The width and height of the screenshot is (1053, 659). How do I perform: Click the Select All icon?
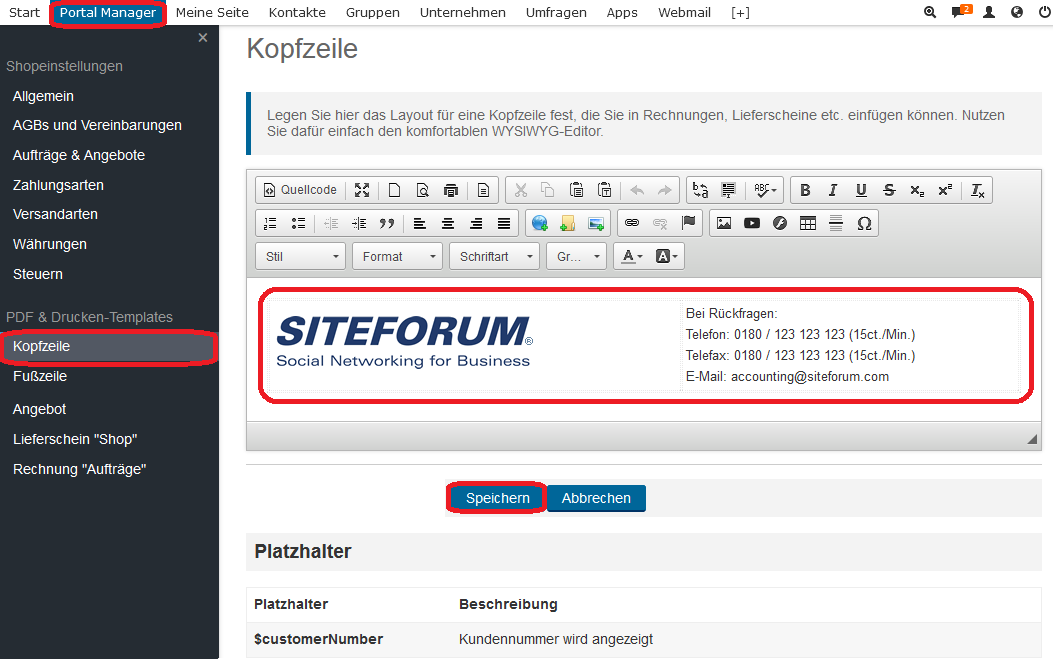point(729,190)
